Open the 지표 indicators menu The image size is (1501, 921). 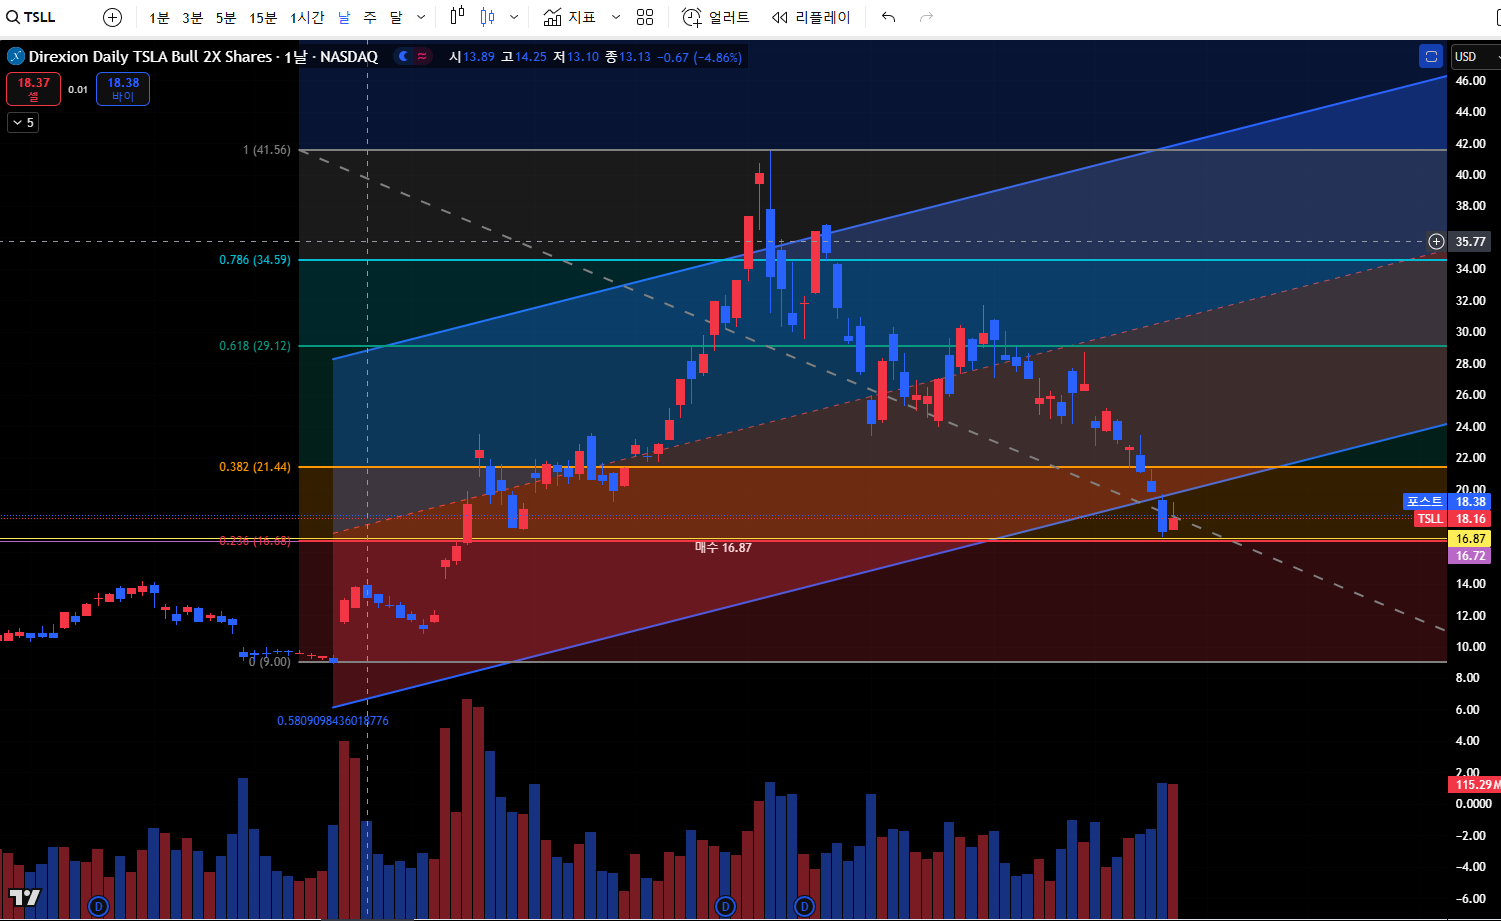pos(570,17)
